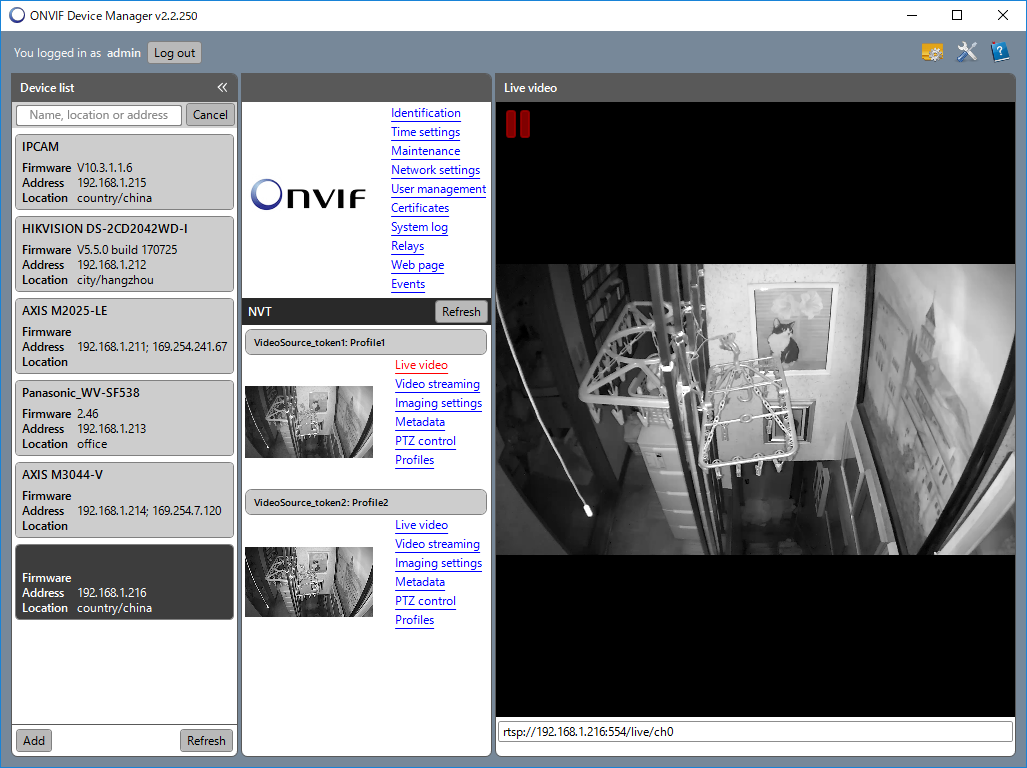Click the Add device button
Viewport: 1027px width, 768px height.
tap(34, 741)
